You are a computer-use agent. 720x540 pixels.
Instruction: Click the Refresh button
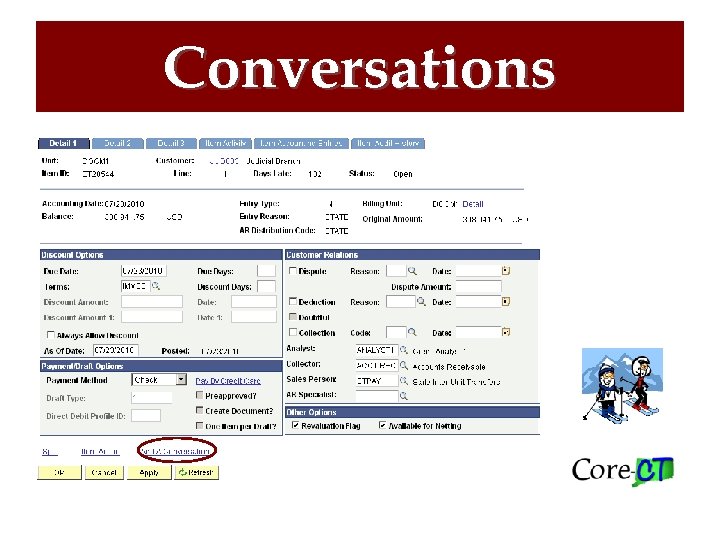click(197, 472)
